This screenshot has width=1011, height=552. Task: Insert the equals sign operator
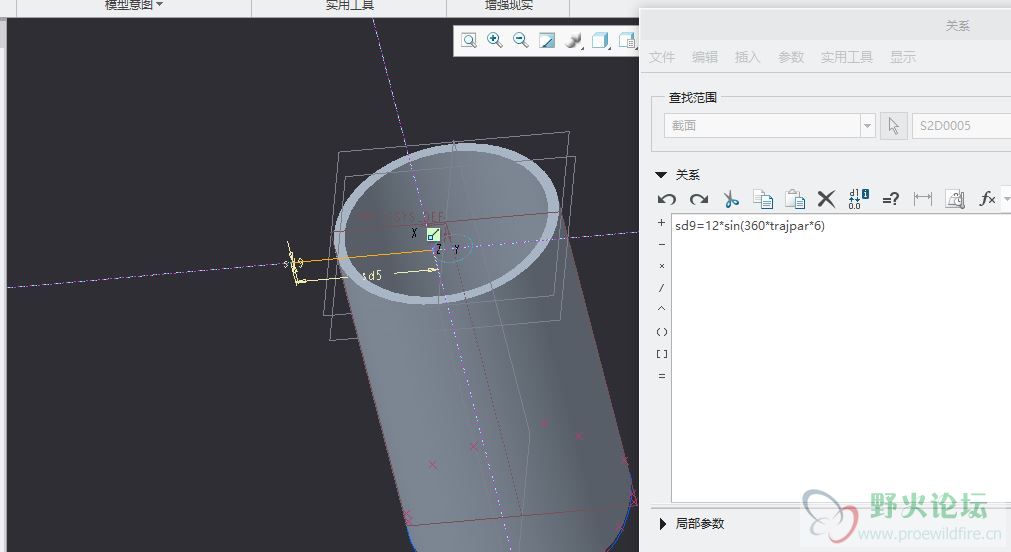(x=662, y=376)
